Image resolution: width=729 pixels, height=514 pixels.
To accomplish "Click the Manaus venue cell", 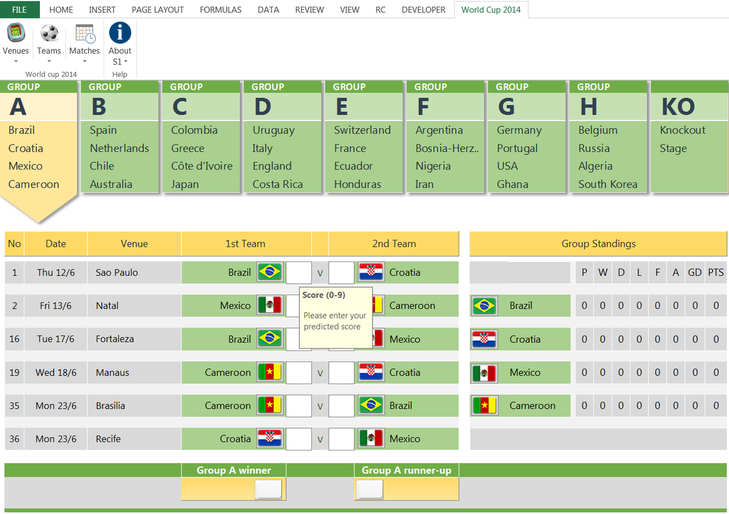I will 134,372.
